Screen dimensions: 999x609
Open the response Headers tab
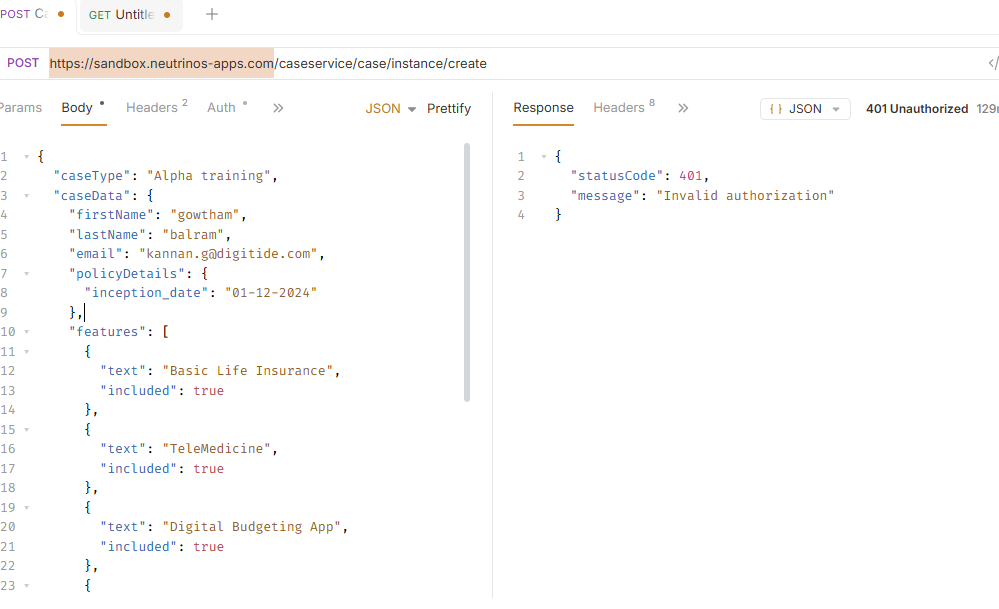(x=623, y=108)
